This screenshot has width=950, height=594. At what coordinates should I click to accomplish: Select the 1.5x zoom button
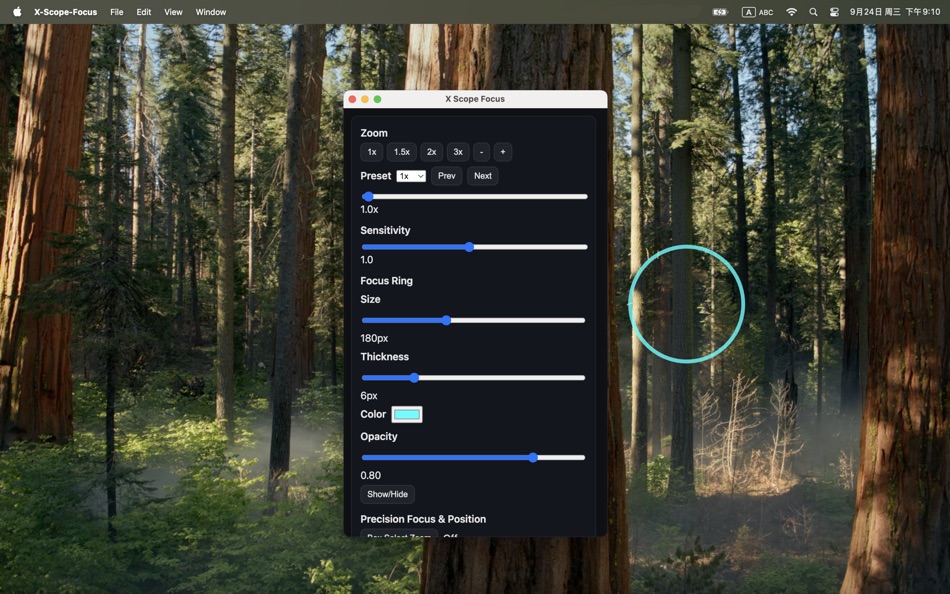pyautogui.click(x=401, y=151)
